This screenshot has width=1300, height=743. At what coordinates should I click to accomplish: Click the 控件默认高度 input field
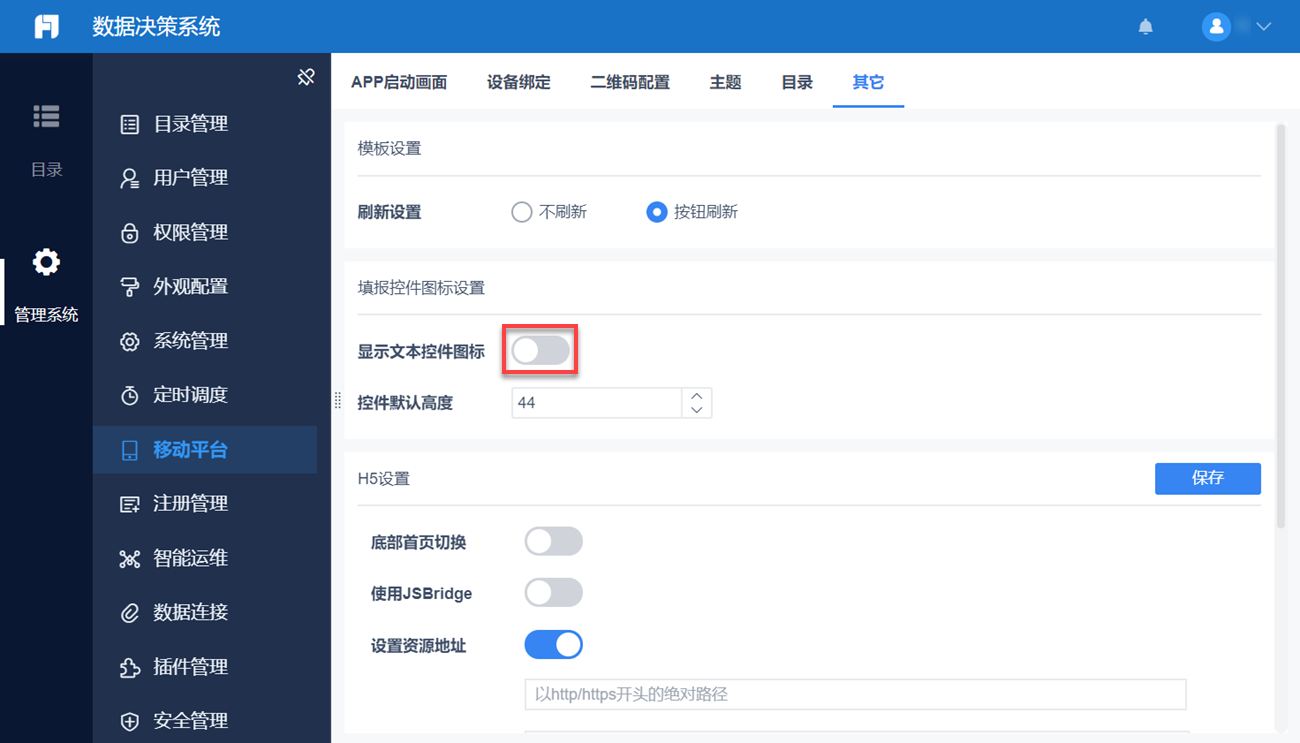(597, 403)
